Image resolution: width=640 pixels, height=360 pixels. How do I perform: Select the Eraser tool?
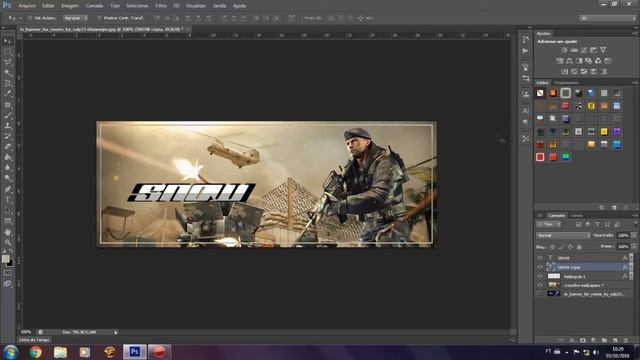[8, 147]
